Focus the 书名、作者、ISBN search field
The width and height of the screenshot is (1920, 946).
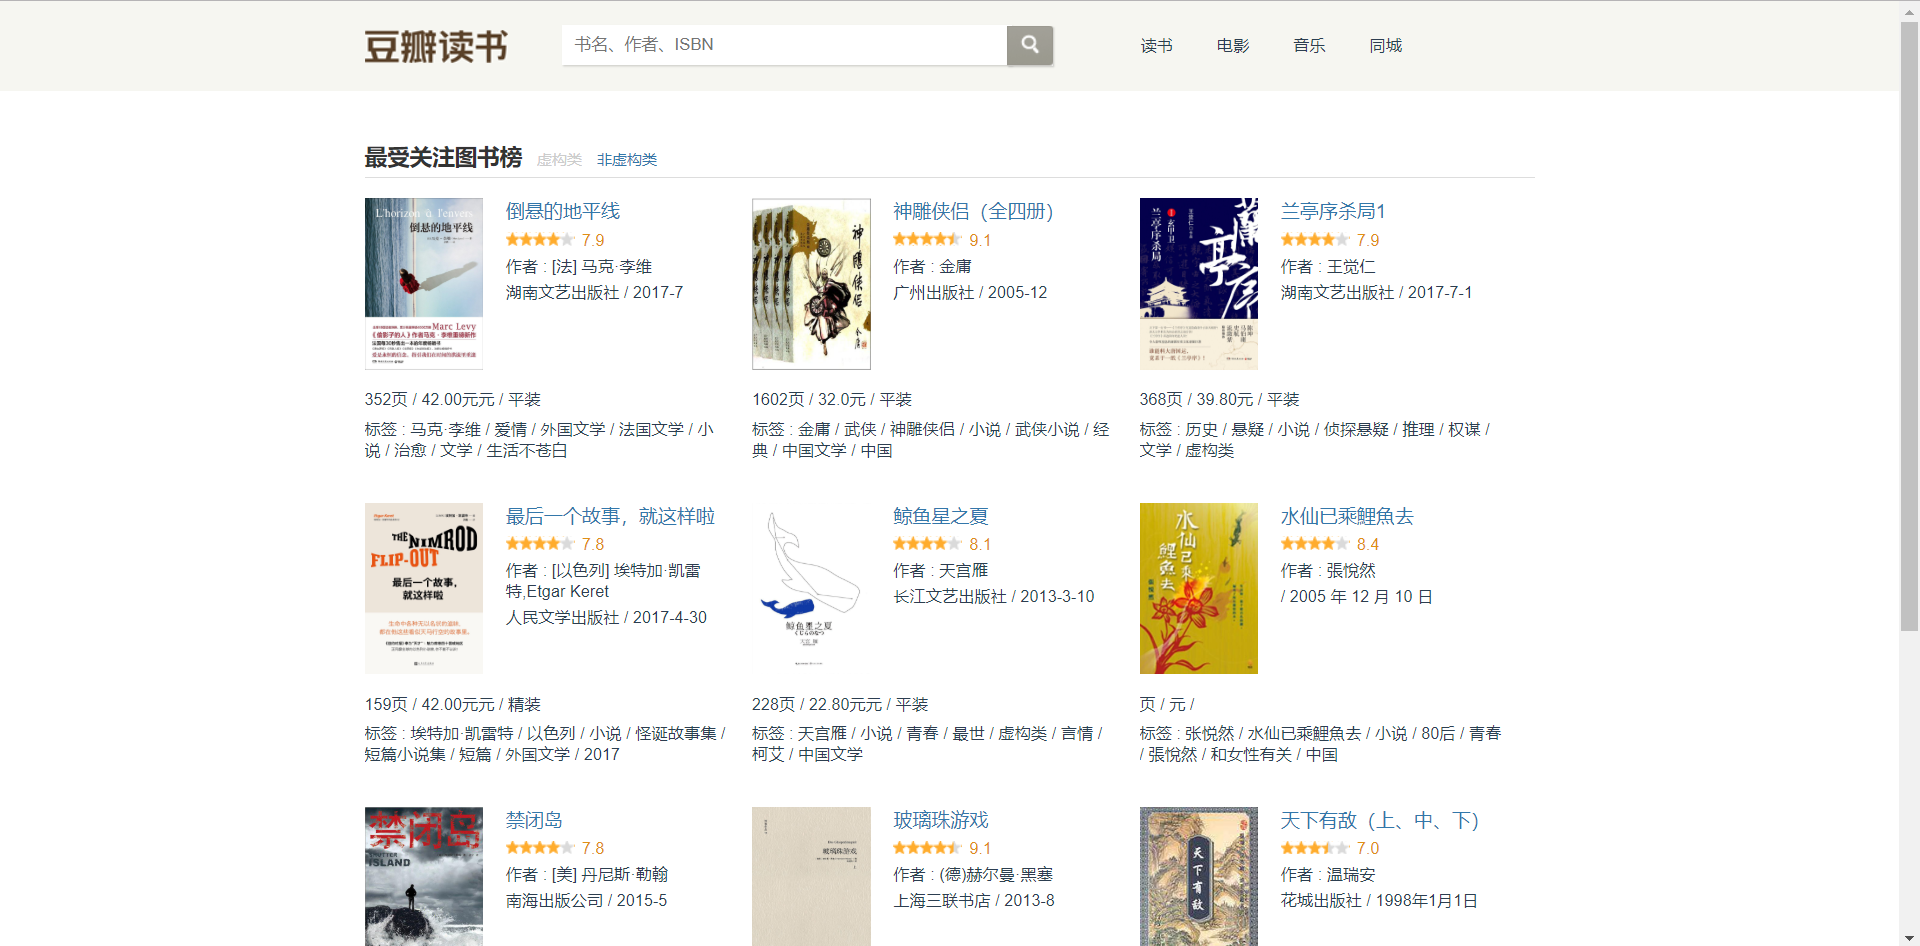784,45
